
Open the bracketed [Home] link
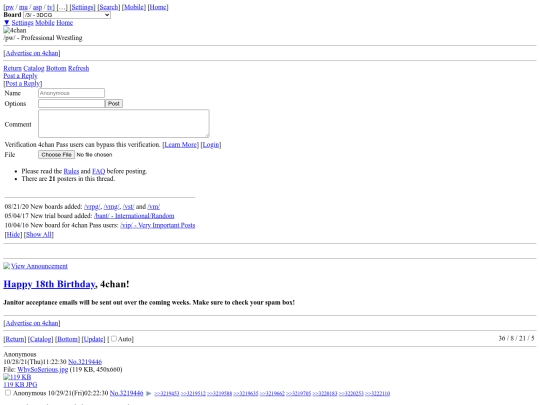tap(158, 7)
